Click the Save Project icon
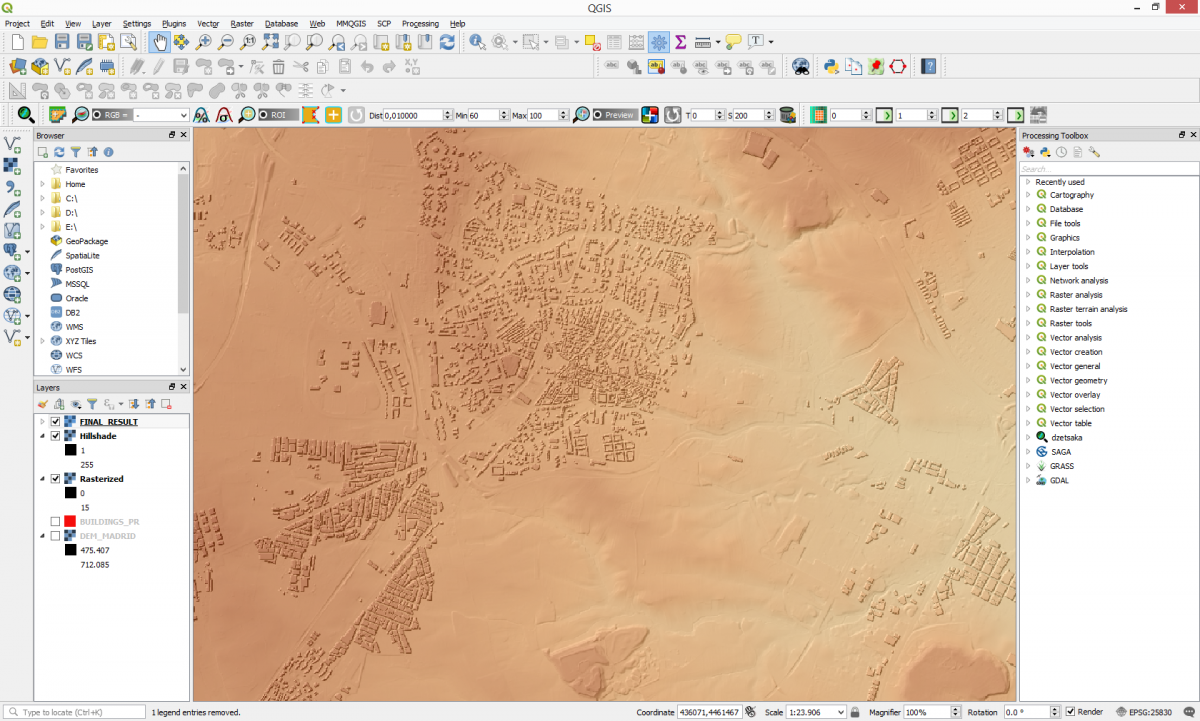1200x721 pixels. pyautogui.click(x=62, y=42)
